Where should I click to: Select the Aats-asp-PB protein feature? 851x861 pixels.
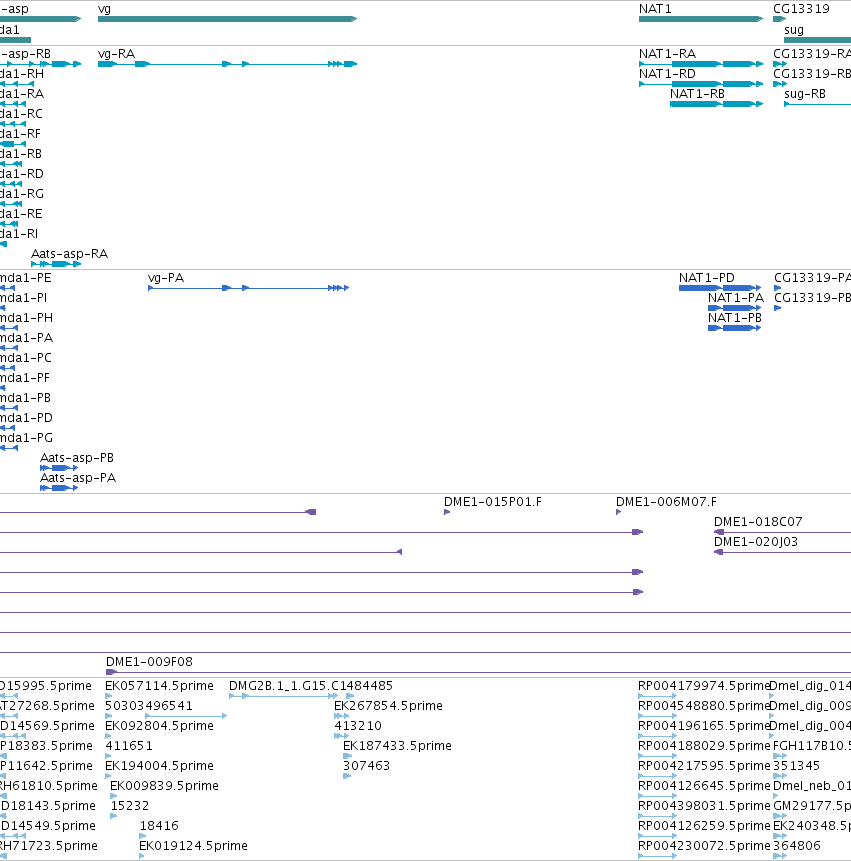(59, 468)
